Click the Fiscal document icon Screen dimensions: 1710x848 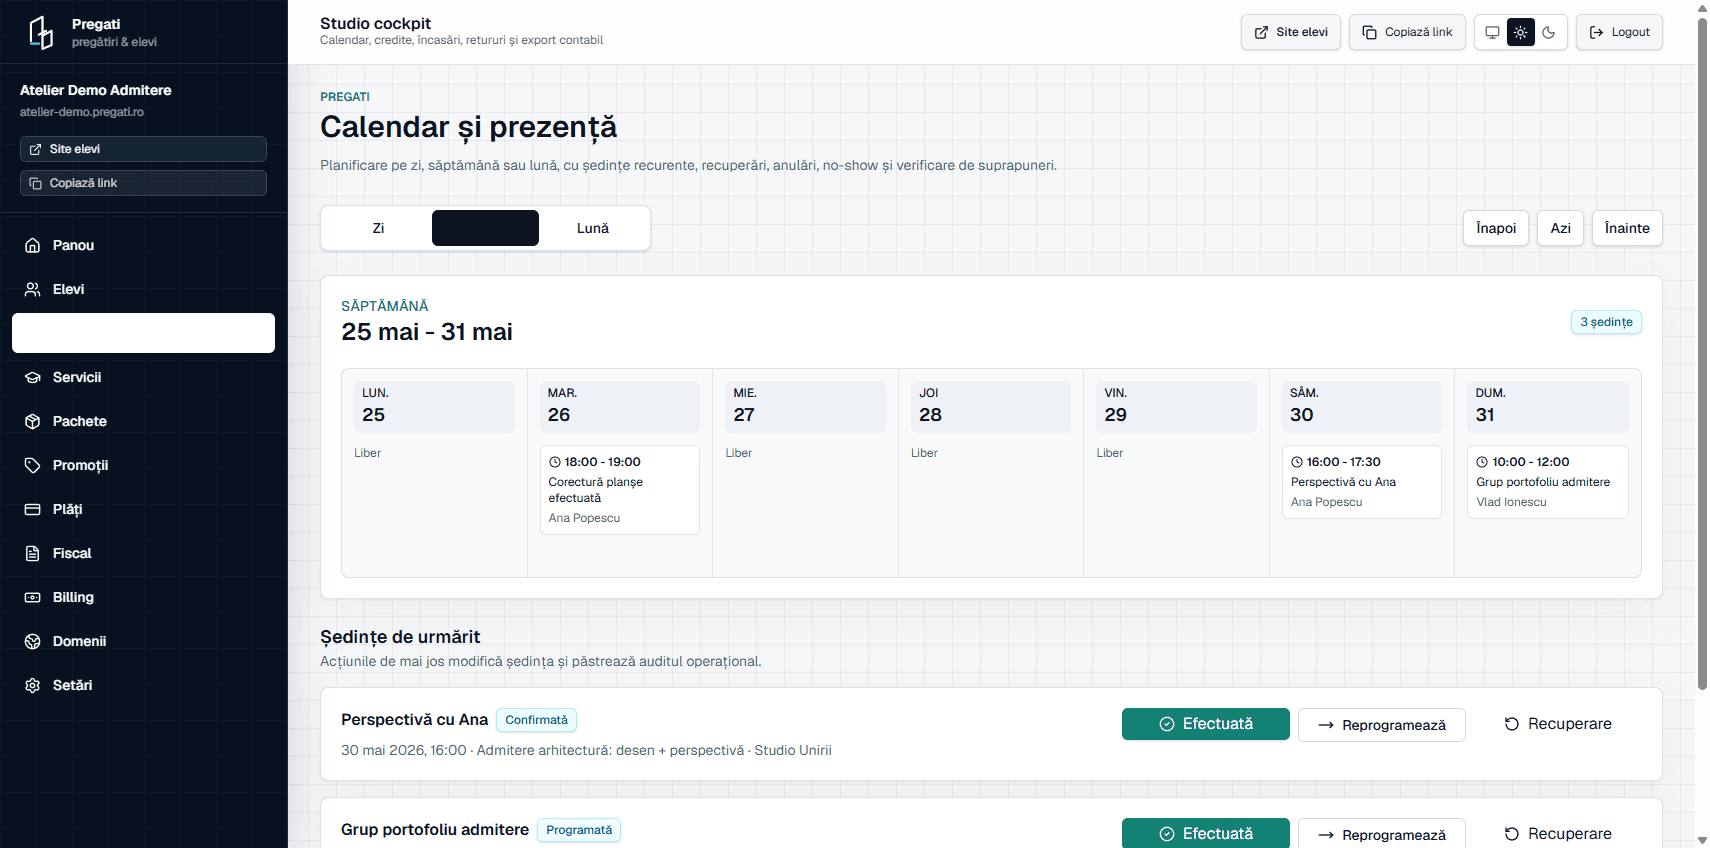click(33, 553)
